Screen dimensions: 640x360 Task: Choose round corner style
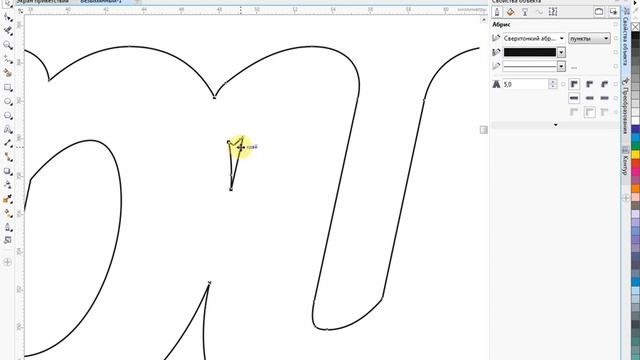(589, 84)
